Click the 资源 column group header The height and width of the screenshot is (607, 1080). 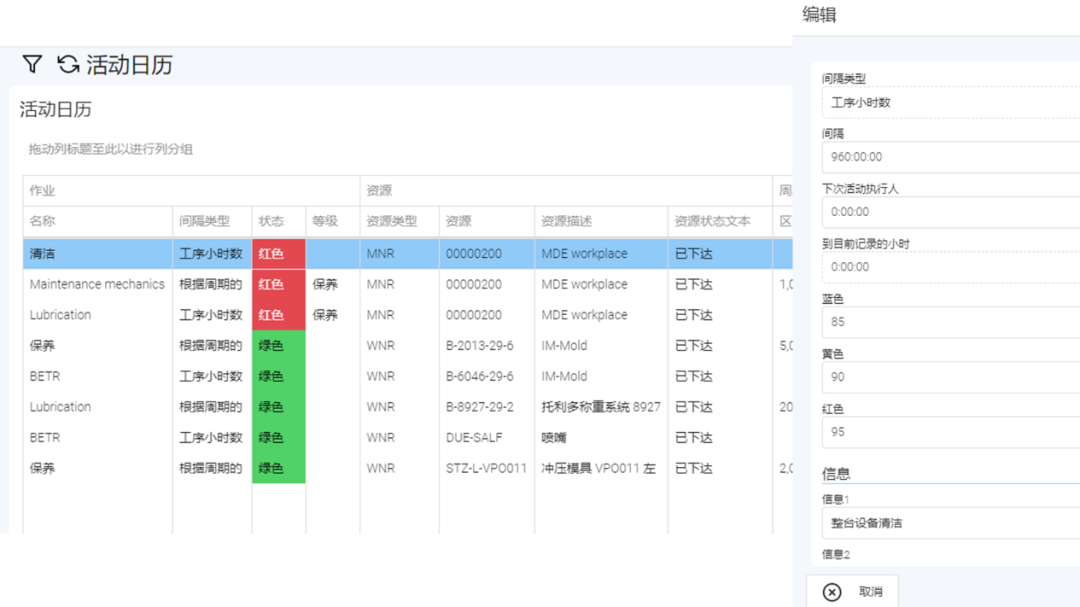pyautogui.click(x=566, y=190)
